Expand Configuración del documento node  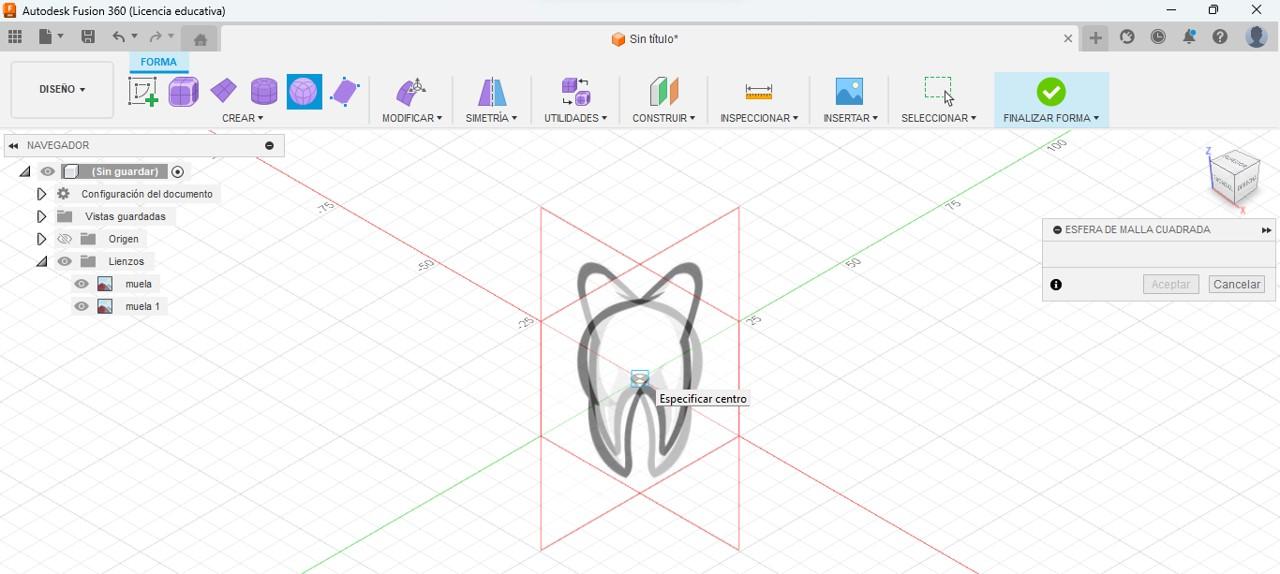point(41,194)
